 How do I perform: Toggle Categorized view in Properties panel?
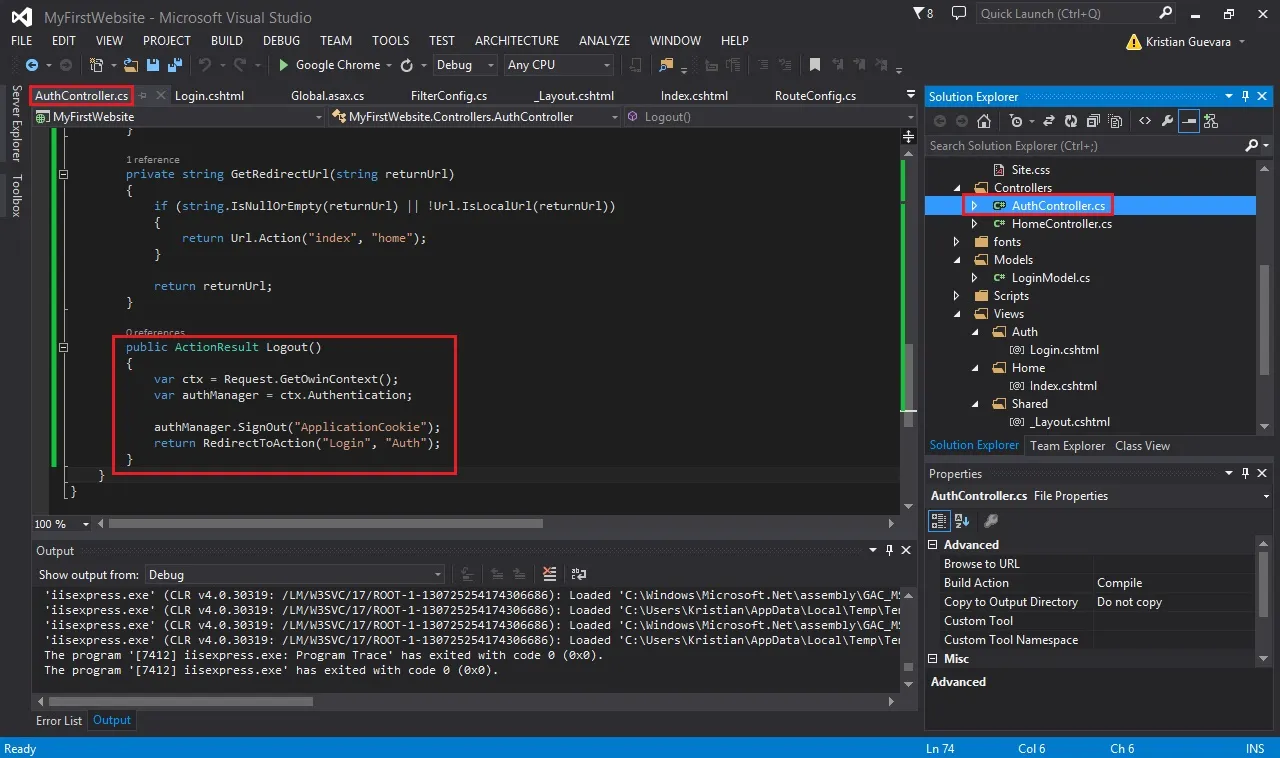coord(939,520)
